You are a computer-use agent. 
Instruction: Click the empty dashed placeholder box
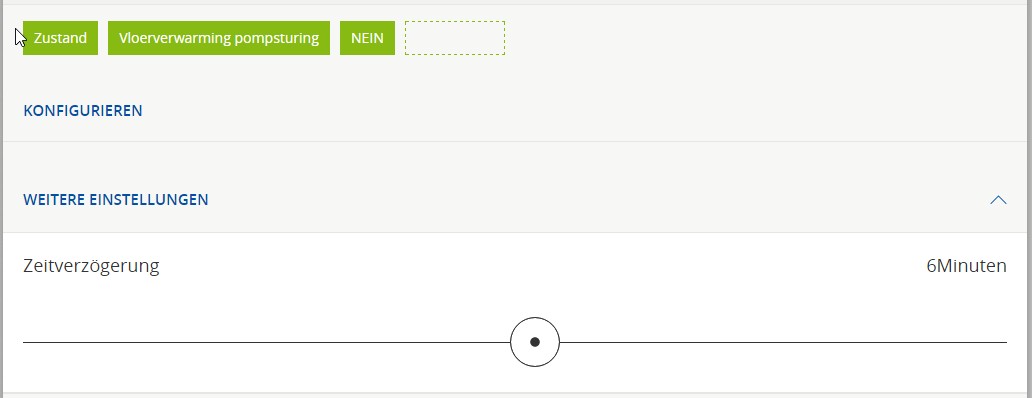[x=455, y=38]
